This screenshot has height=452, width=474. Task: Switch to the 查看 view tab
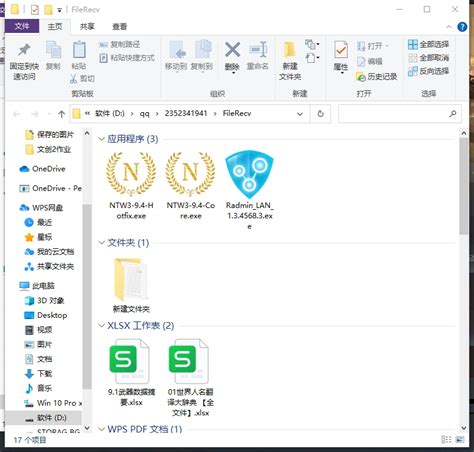[119, 26]
